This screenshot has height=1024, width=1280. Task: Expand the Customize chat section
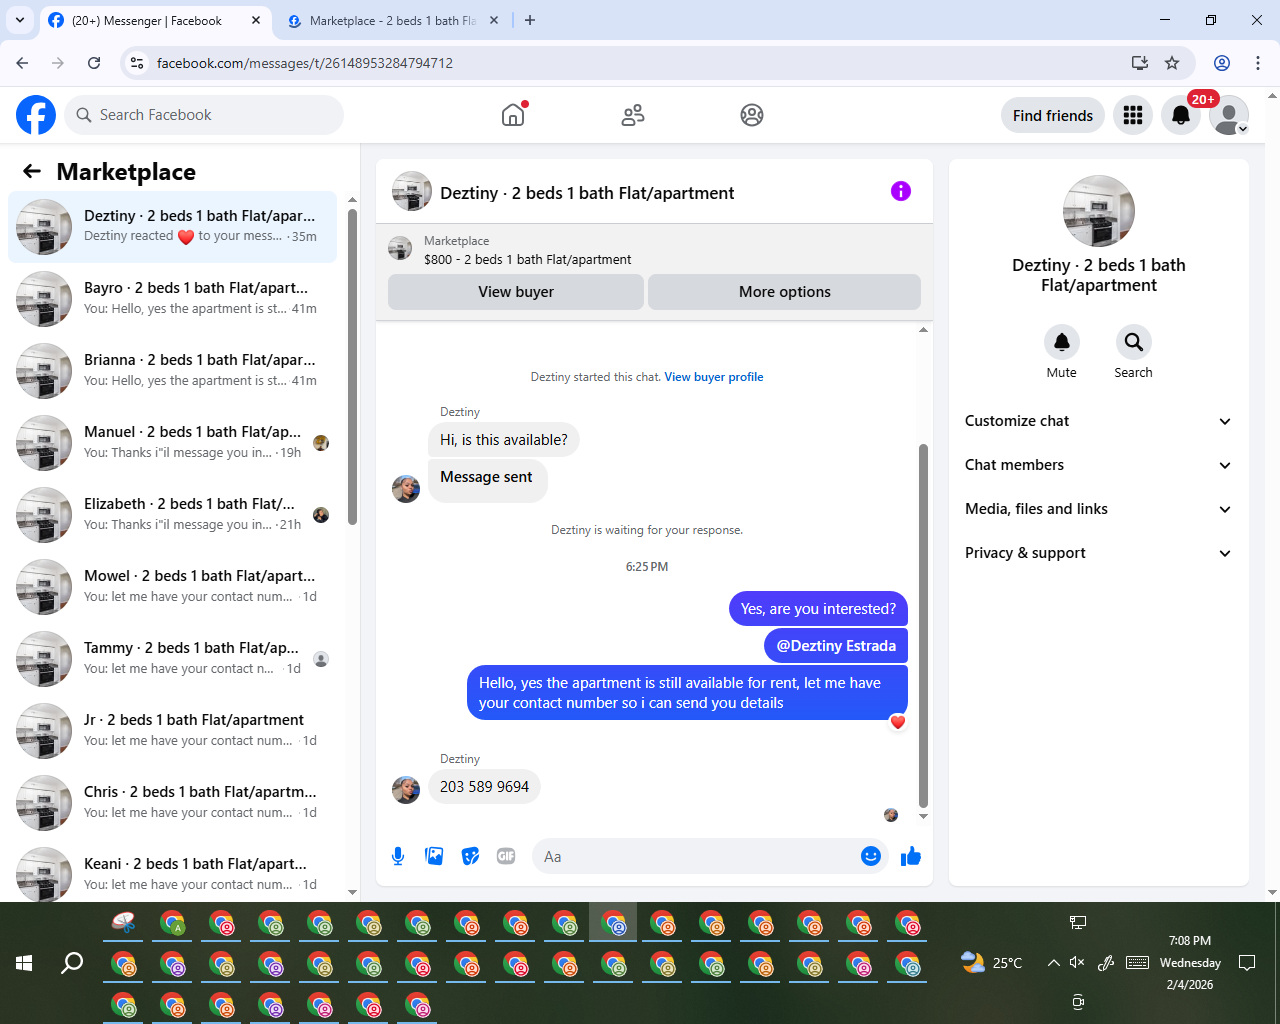click(1099, 421)
